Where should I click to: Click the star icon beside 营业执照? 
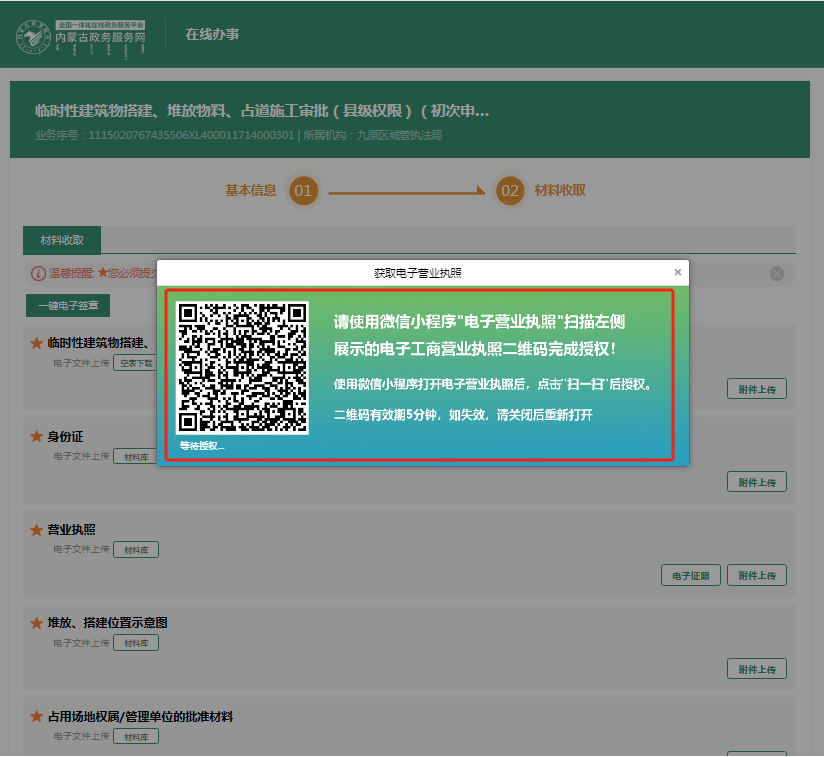36,530
